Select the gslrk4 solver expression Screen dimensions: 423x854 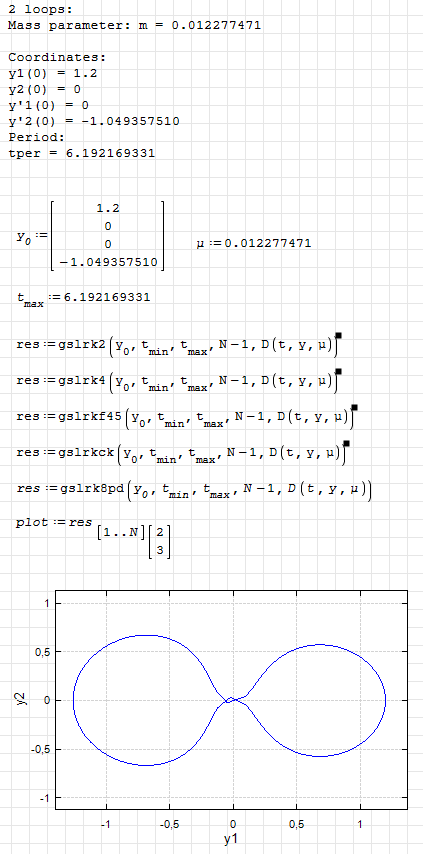tap(175, 382)
